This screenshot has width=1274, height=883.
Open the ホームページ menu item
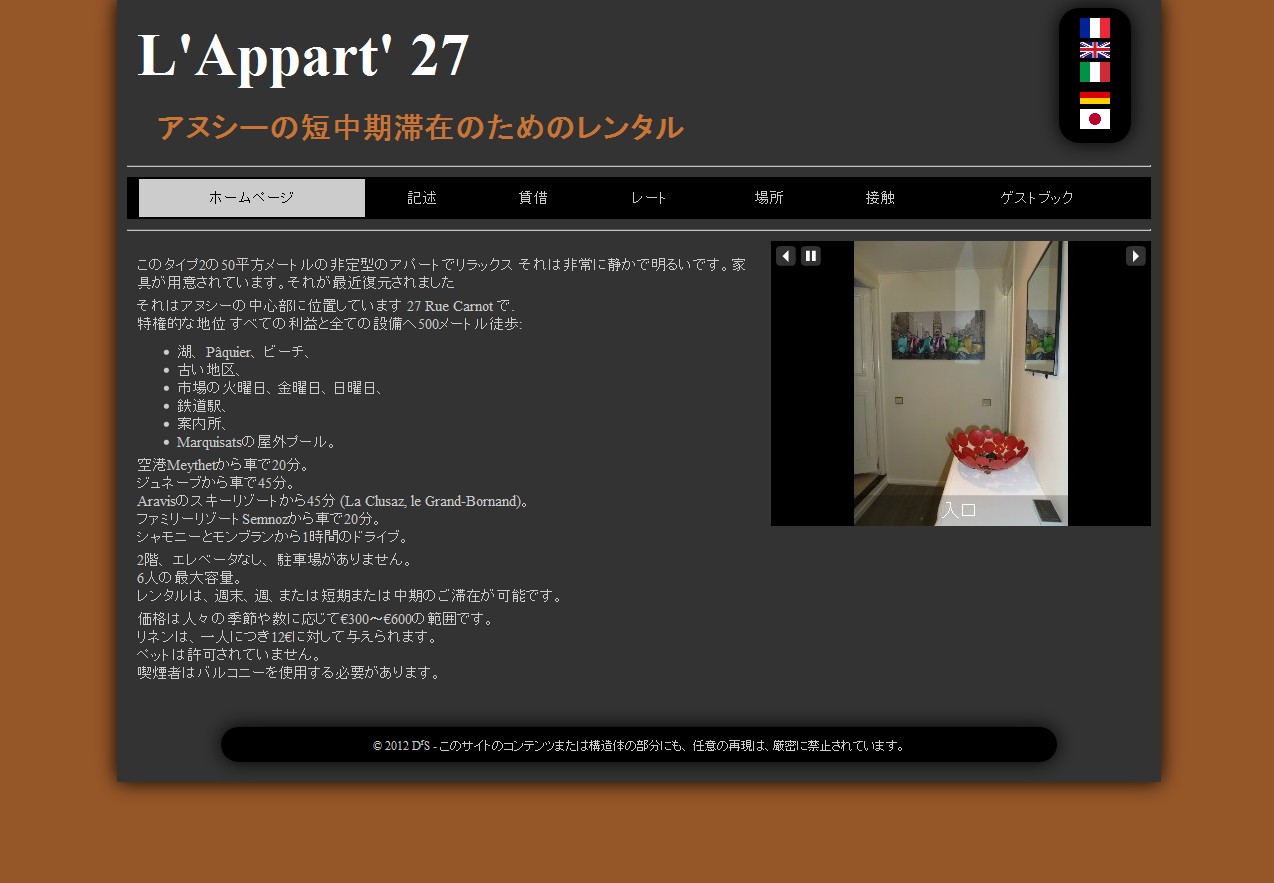coord(251,198)
